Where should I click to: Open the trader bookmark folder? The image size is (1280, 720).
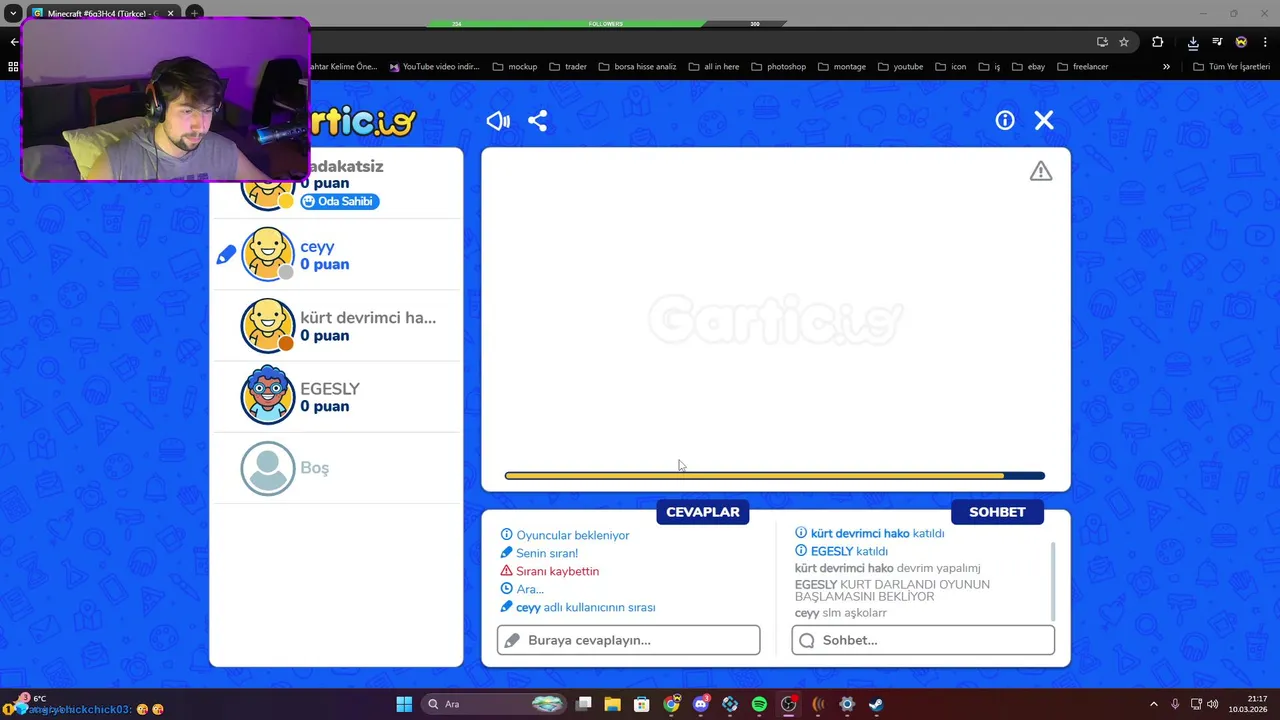pyautogui.click(x=568, y=67)
